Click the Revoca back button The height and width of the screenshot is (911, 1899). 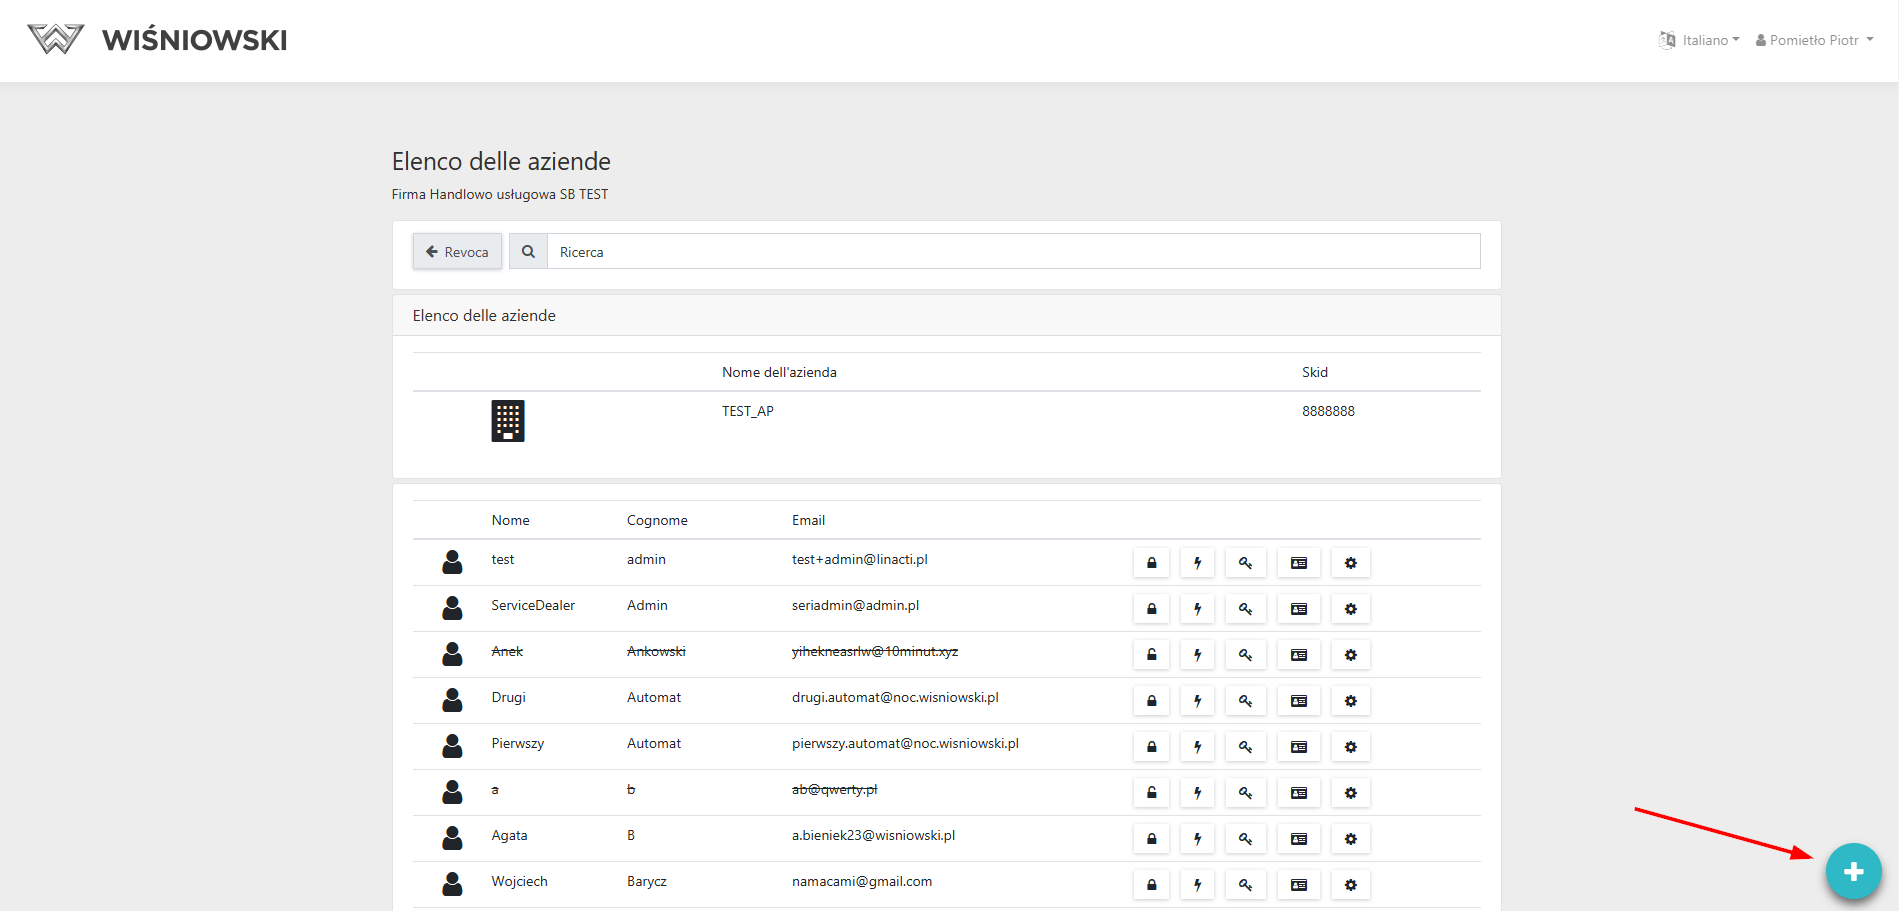(457, 252)
